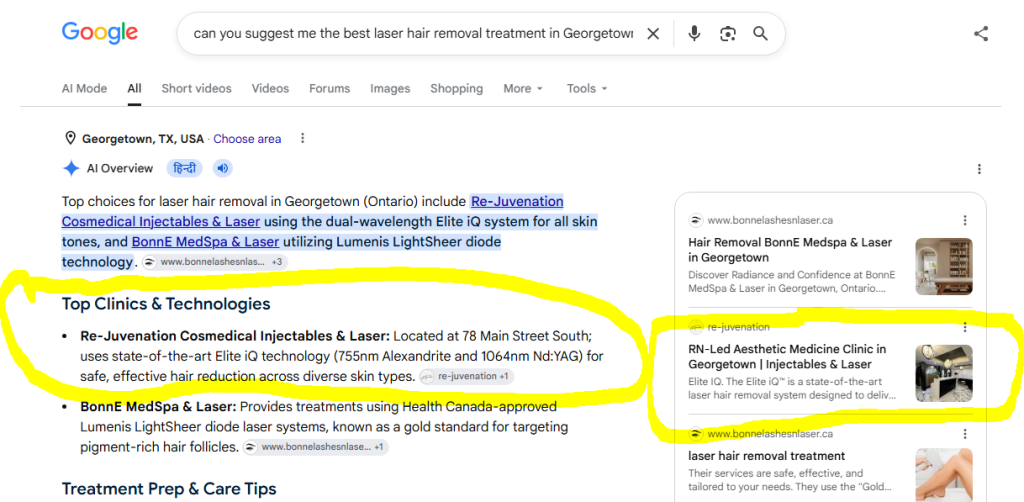Expand the Tools dropdown
The height and width of the screenshot is (502, 1024).
[x=587, y=89]
